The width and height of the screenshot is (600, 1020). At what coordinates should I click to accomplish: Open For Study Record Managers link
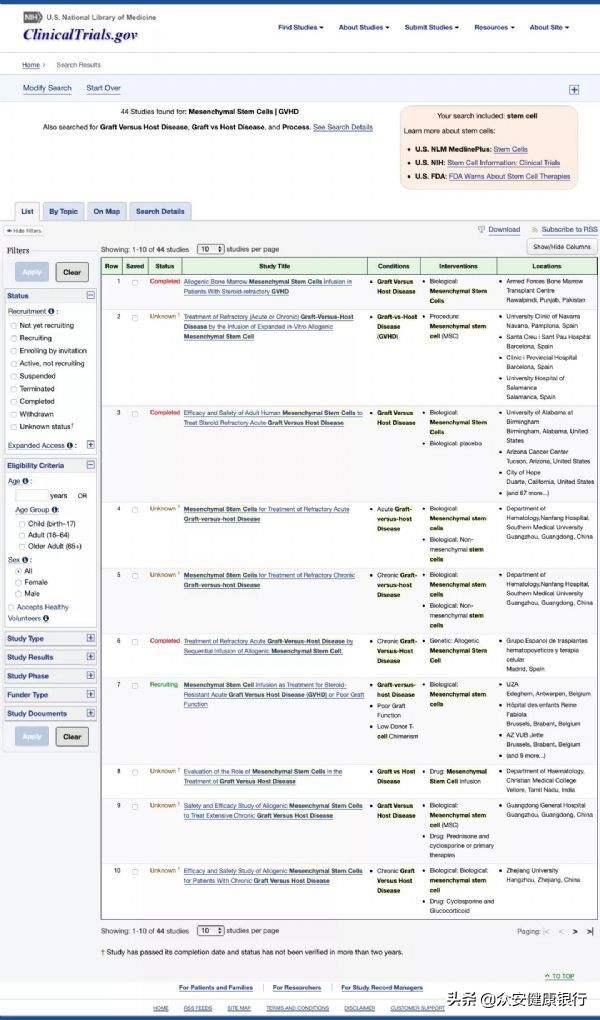tap(382, 987)
